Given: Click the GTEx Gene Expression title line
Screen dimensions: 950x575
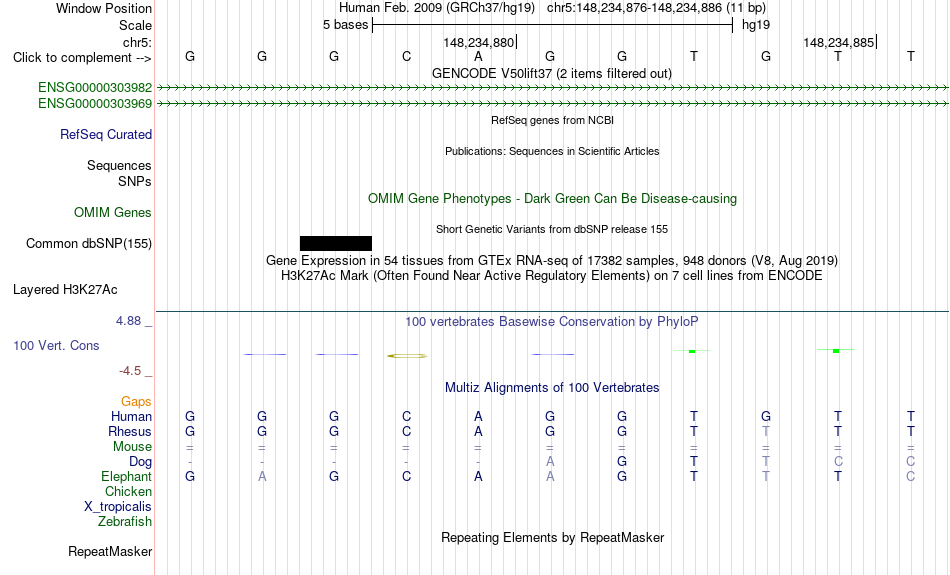Looking at the screenshot, I should click(x=552, y=261).
